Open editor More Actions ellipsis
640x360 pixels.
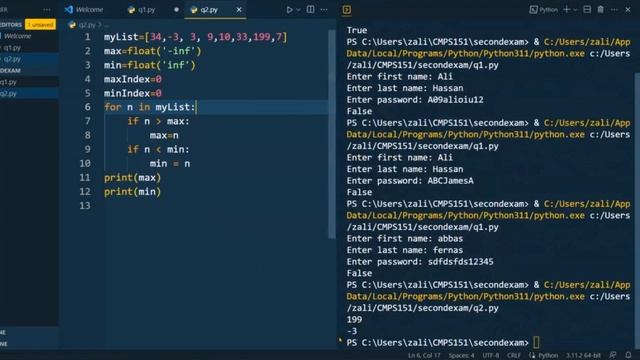tap(324, 9)
